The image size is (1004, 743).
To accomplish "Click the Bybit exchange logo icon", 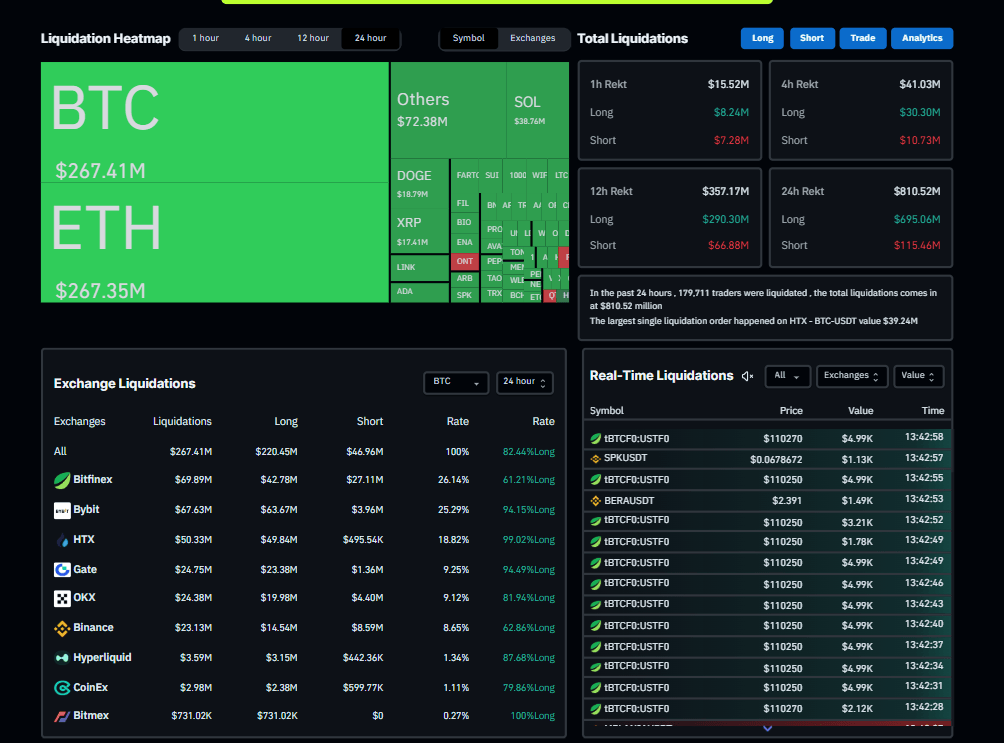I will point(62,510).
